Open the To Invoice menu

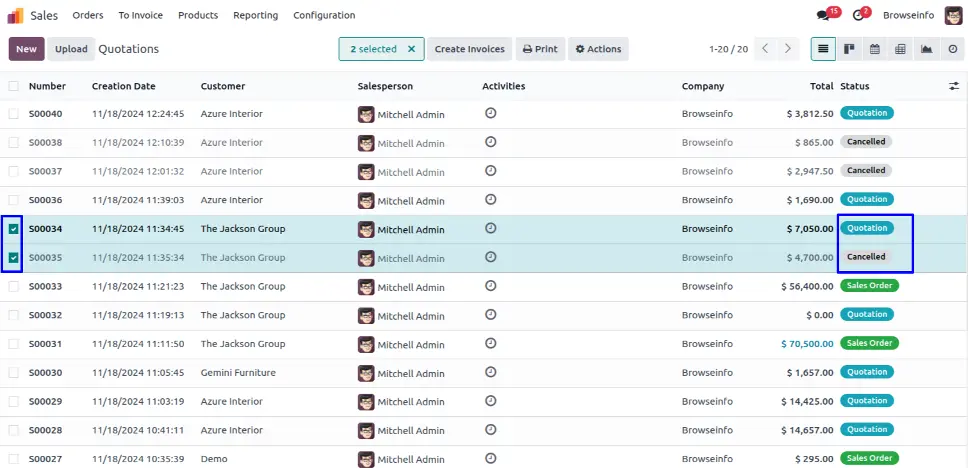point(140,15)
